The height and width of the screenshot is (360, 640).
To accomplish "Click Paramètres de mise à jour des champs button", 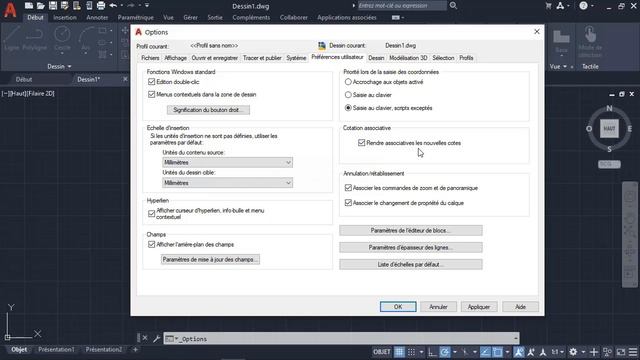I will pyautogui.click(x=210, y=260).
